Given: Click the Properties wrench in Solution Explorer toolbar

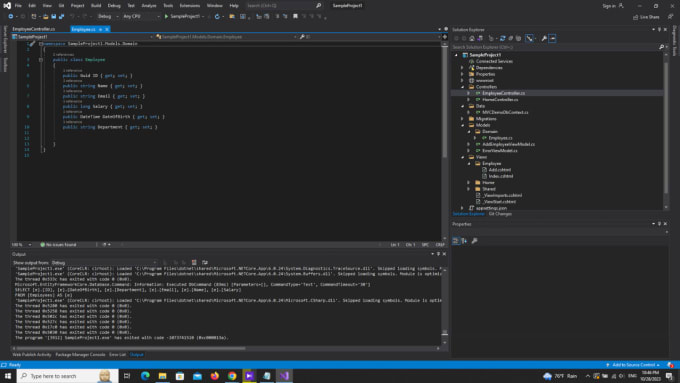Looking at the screenshot, I should pyautogui.click(x=544, y=39).
